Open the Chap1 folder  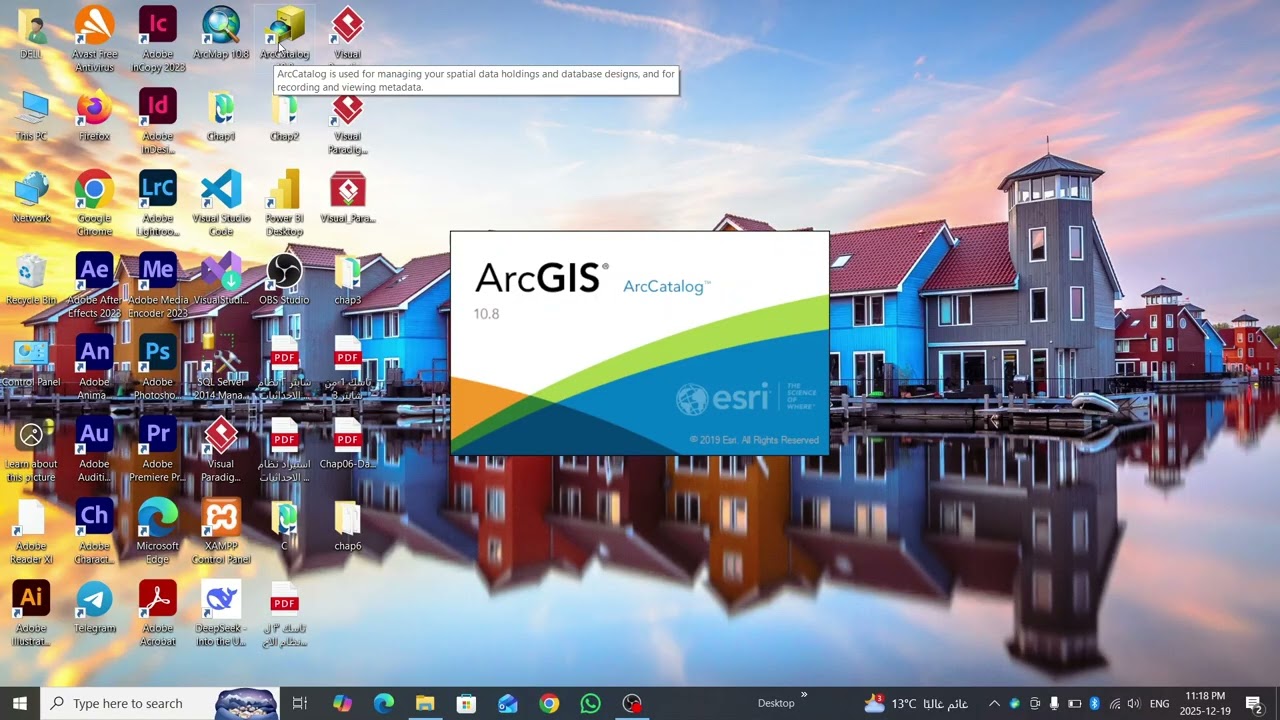tap(221, 115)
